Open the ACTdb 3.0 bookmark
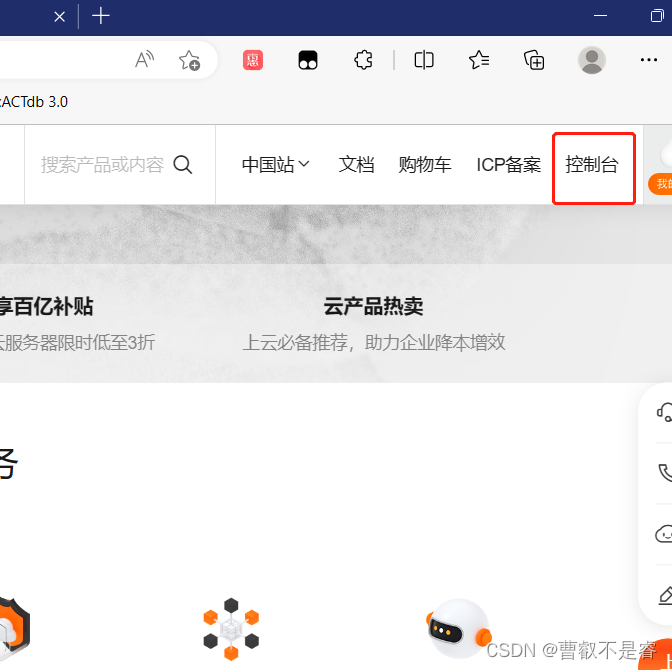This screenshot has height=670, width=672. point(34,102)
